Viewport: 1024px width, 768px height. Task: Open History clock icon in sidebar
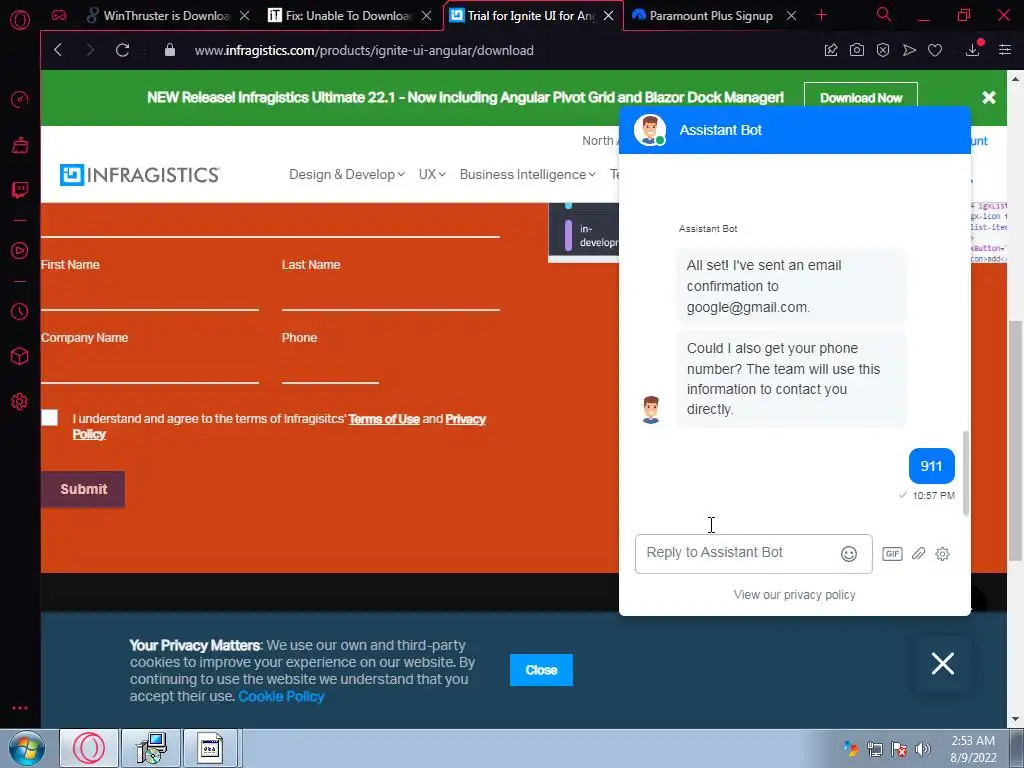click(20, 312)
